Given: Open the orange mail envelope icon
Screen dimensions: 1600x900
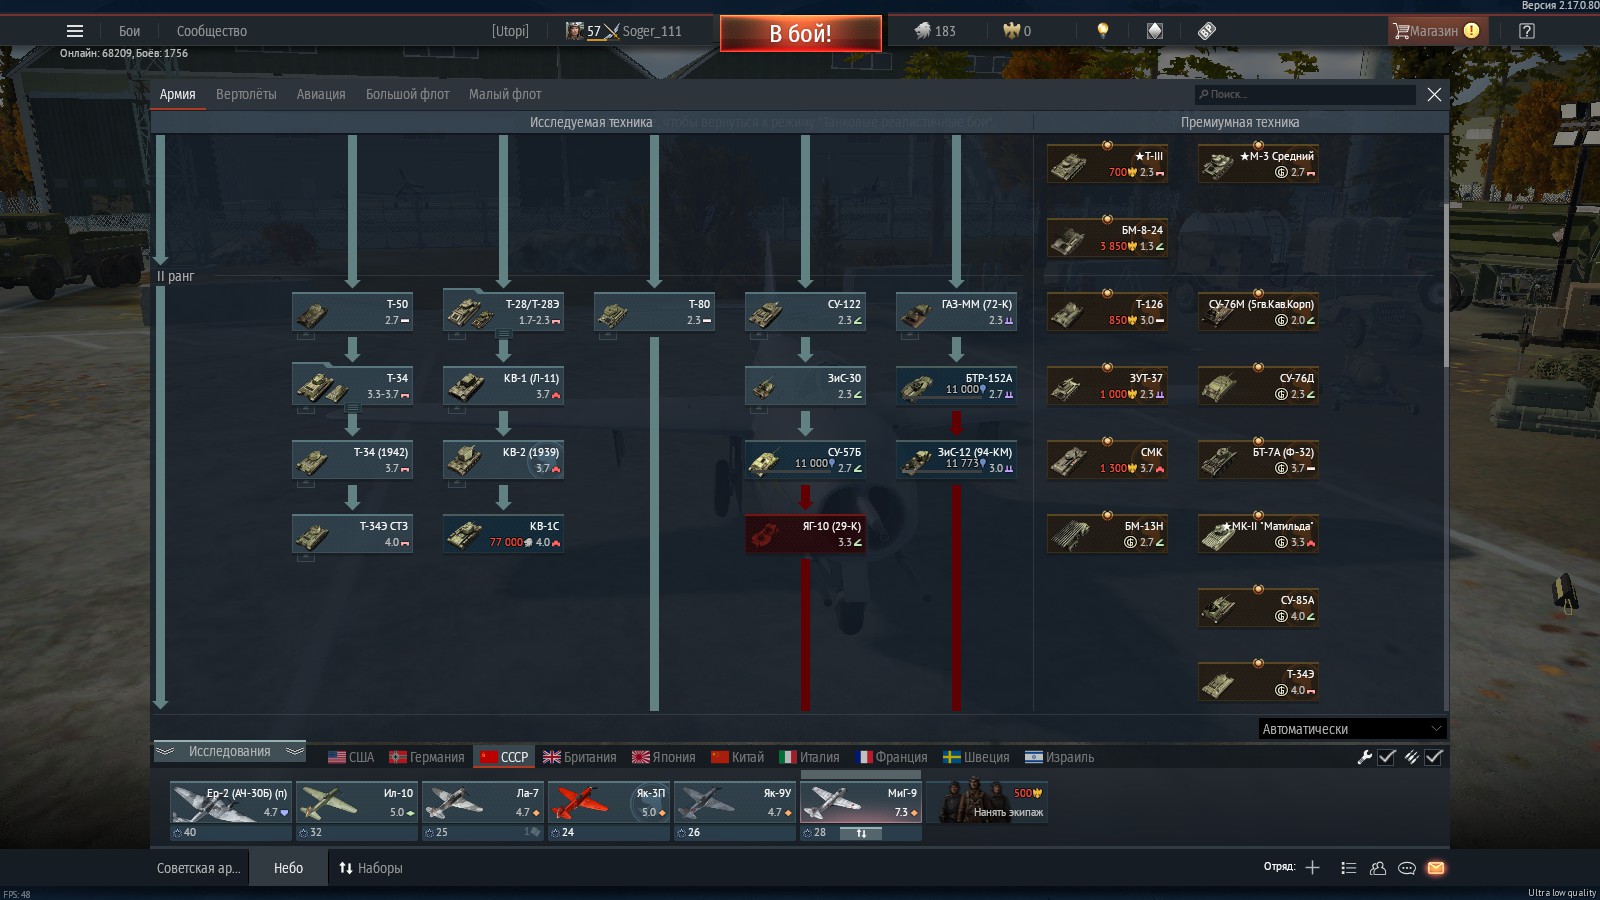Looking at the screenshot, I should point(1436,868).
